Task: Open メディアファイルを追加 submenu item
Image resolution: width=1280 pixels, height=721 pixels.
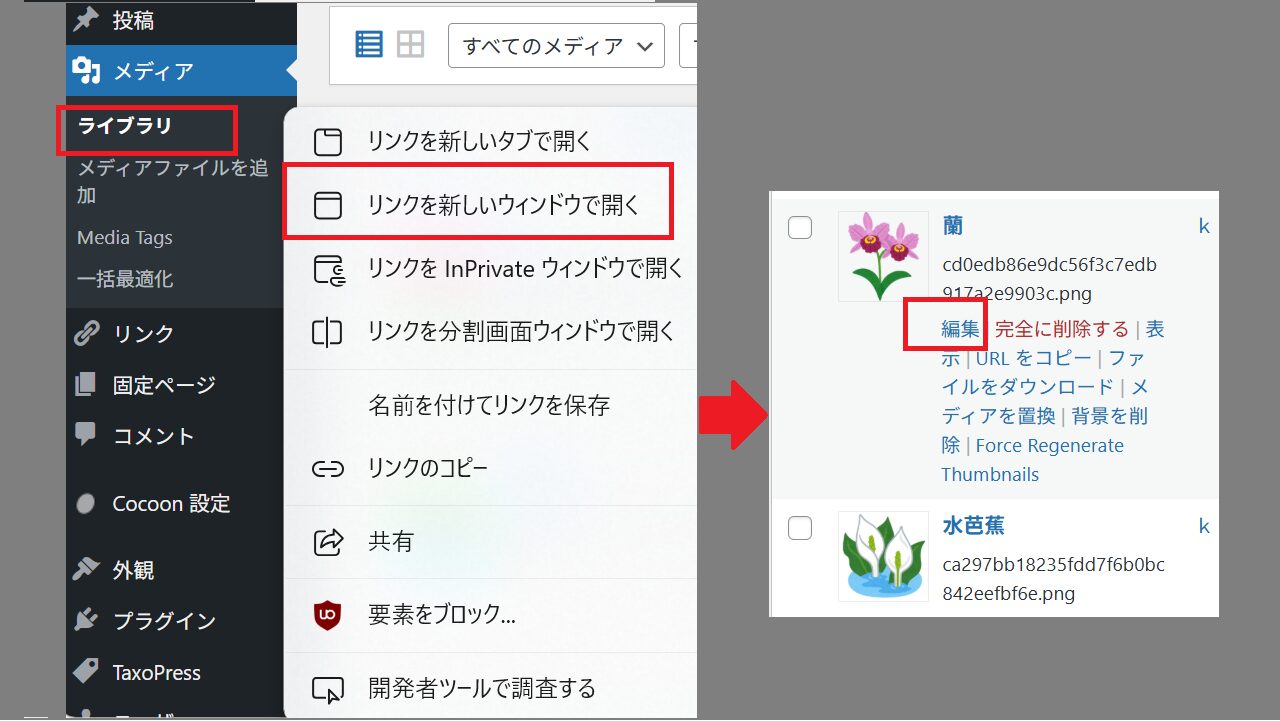Action: 174,181
